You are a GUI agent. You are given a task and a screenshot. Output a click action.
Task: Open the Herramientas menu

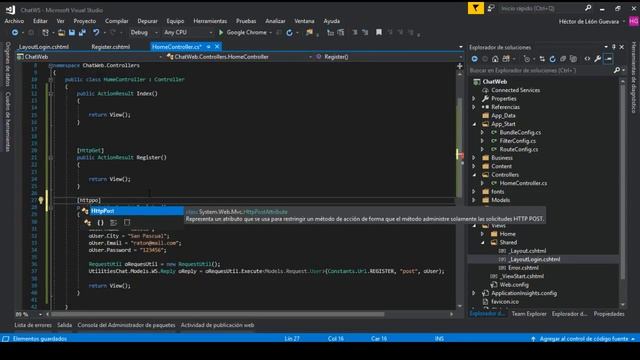[210, 21]
